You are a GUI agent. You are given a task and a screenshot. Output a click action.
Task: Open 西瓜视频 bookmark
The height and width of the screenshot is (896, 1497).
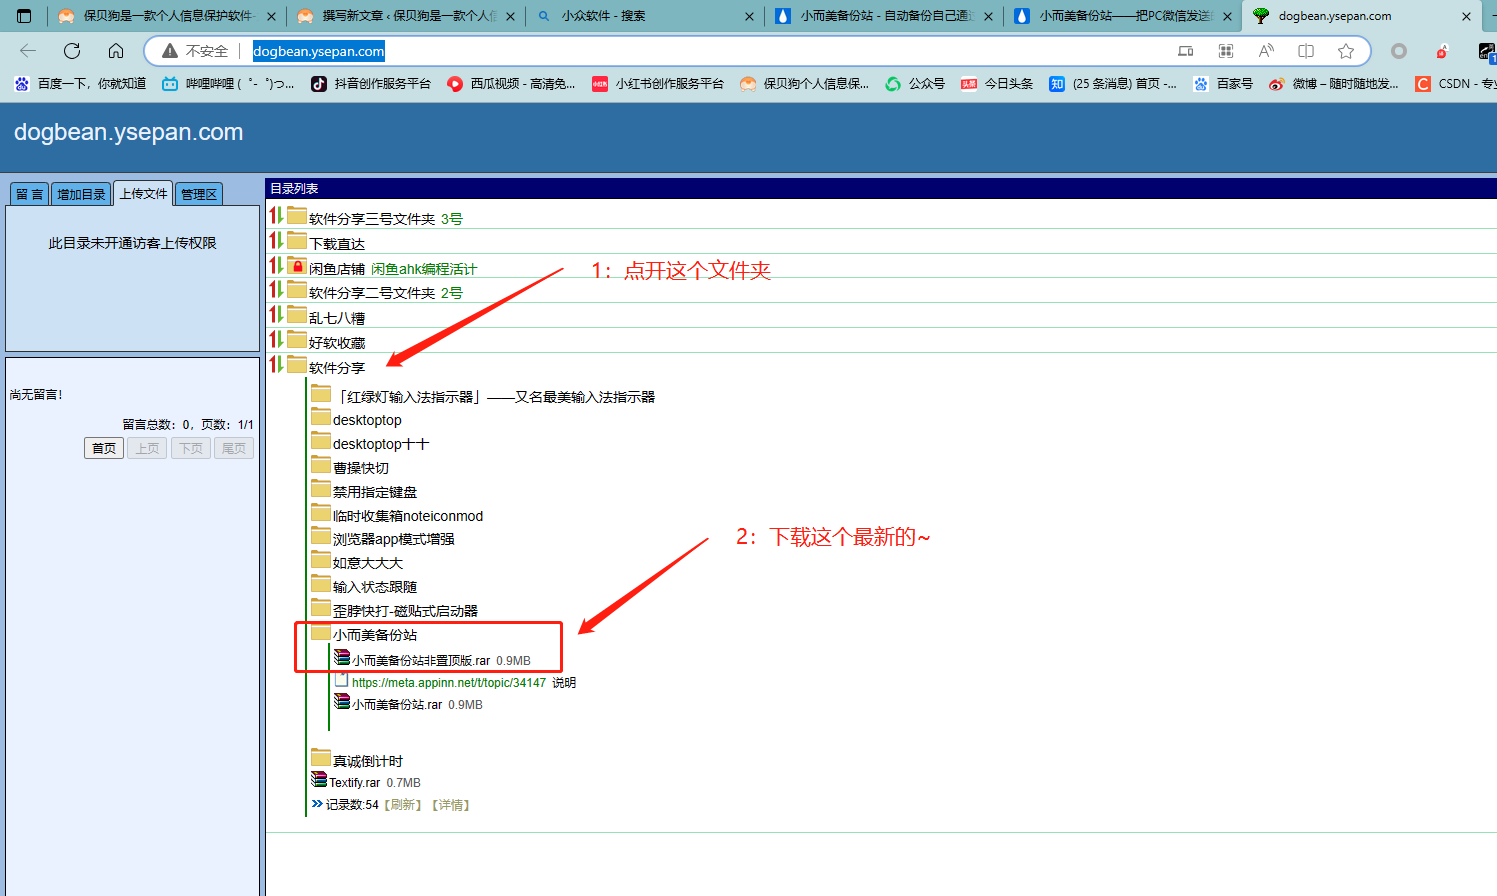tap(511, 84)
